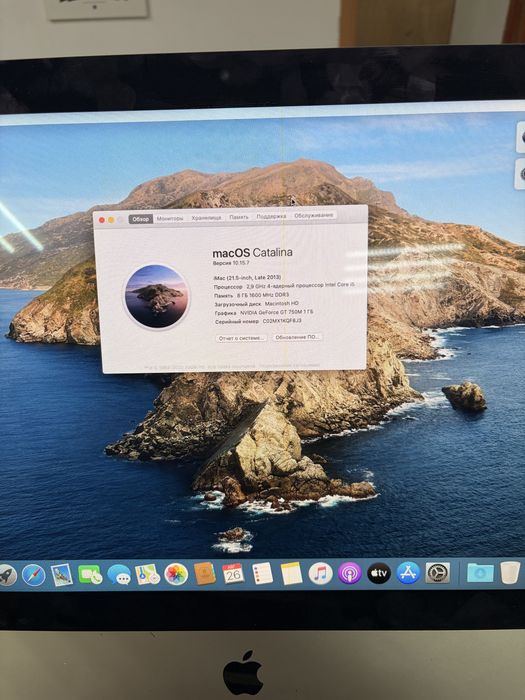Switch to the Мониторы tab
This screenshot has width=525, height=700.
(170, 218)
